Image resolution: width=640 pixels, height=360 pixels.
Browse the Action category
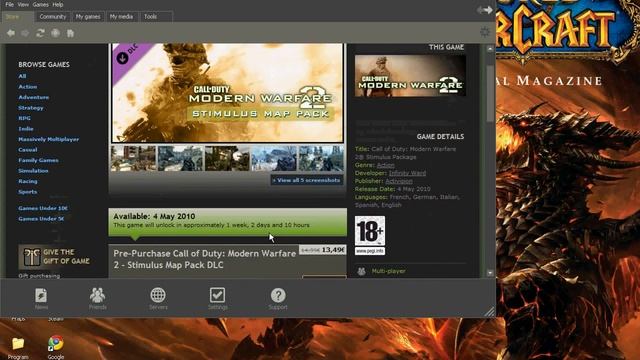27,87
